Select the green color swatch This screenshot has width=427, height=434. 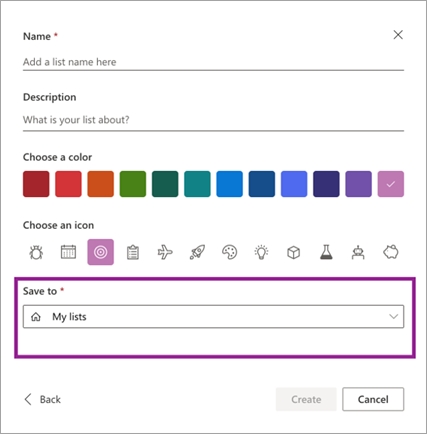(x=133, y=184)
